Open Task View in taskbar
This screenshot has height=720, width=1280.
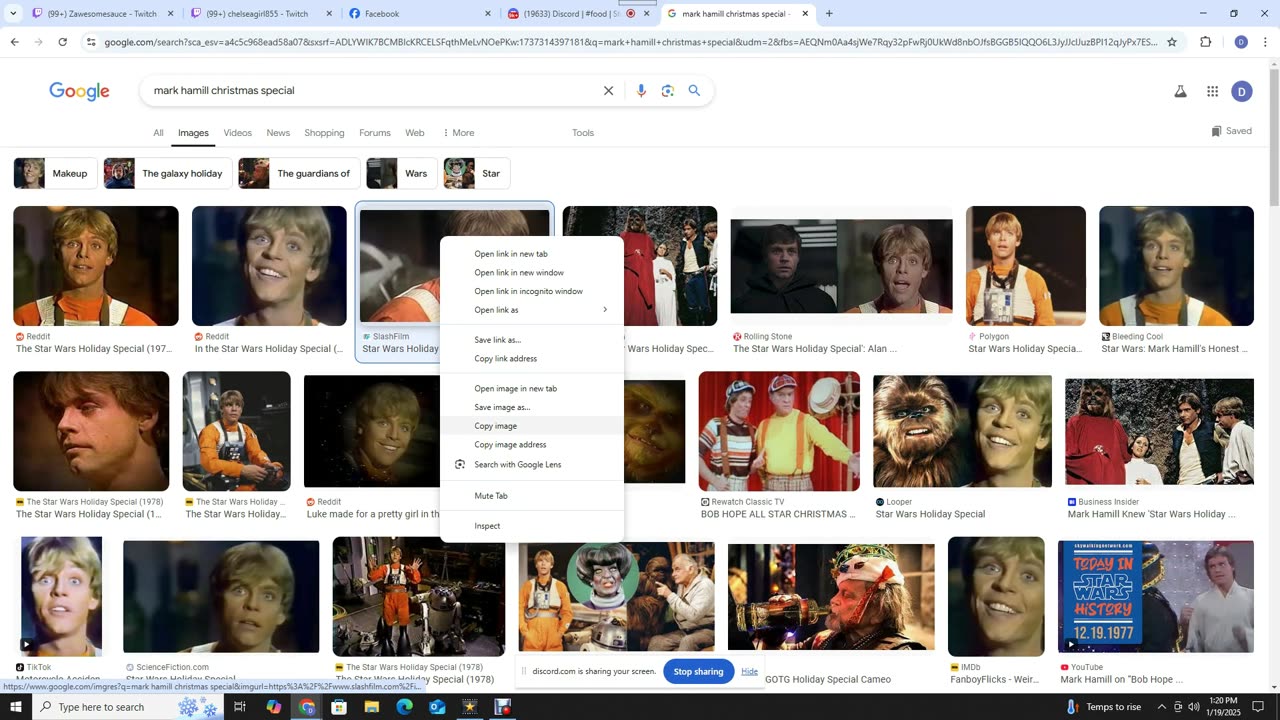240,707
